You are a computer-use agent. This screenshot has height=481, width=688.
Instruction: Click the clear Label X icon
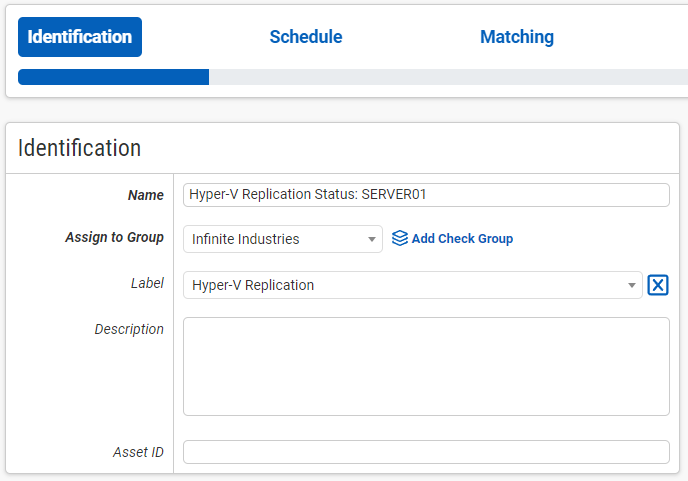pos(657,285)
